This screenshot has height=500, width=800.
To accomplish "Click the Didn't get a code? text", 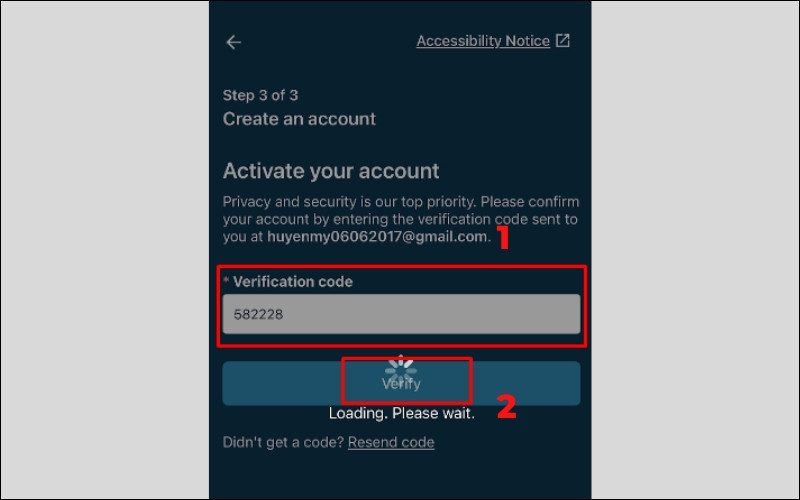I will 283,442.
